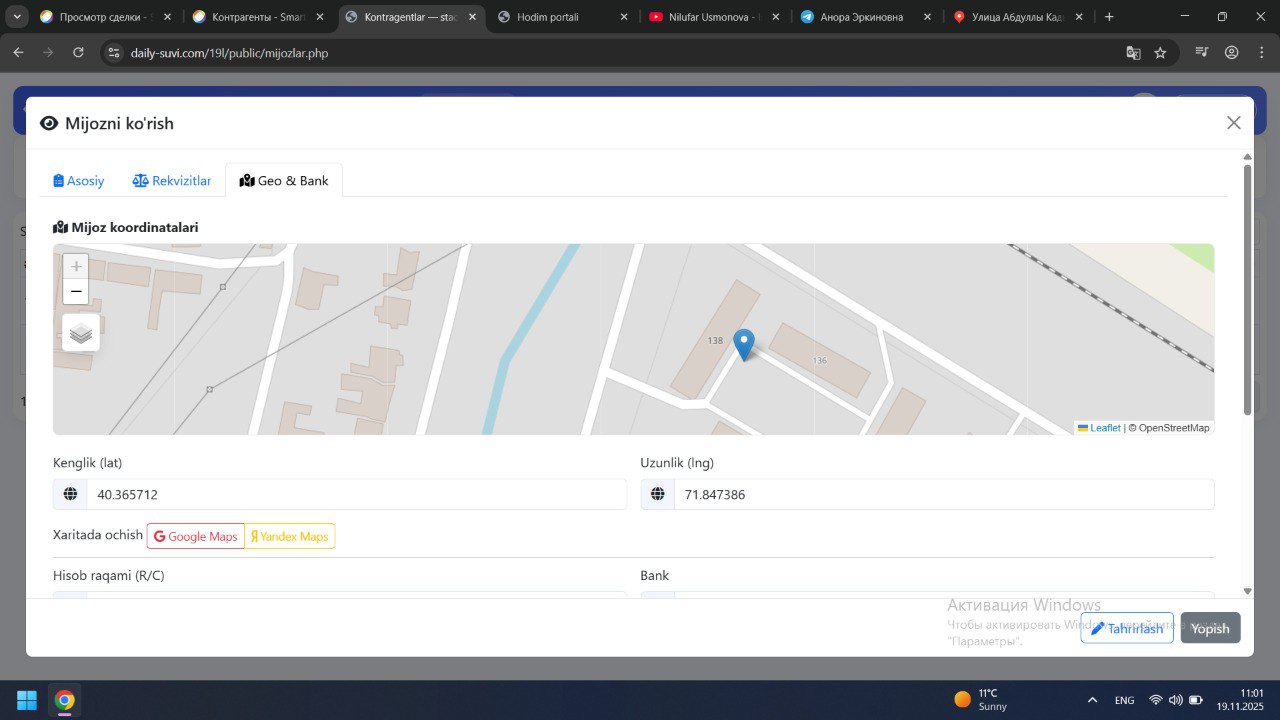Switch to the Просмотр сделки browser tab
Screen dimensions: 1280x720
point(105,17)
